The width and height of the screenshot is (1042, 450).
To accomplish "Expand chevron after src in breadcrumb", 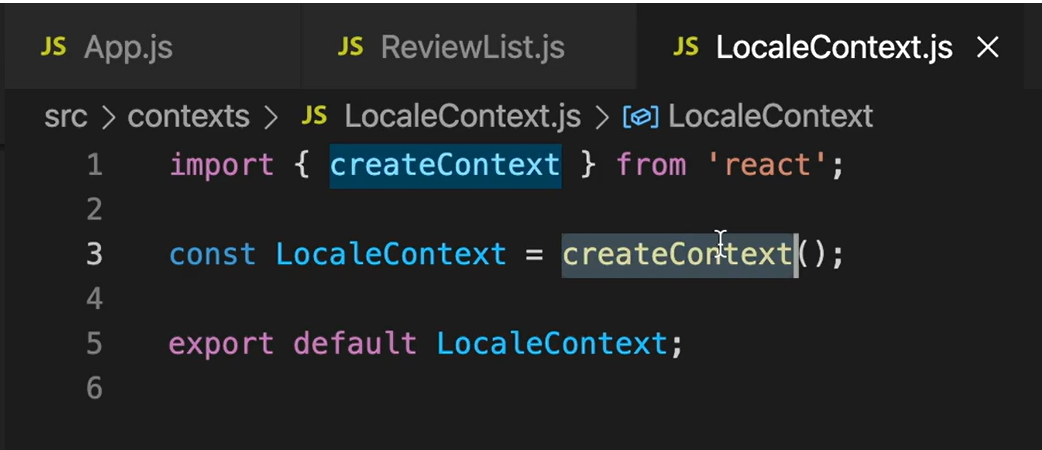I will (108, 118).
